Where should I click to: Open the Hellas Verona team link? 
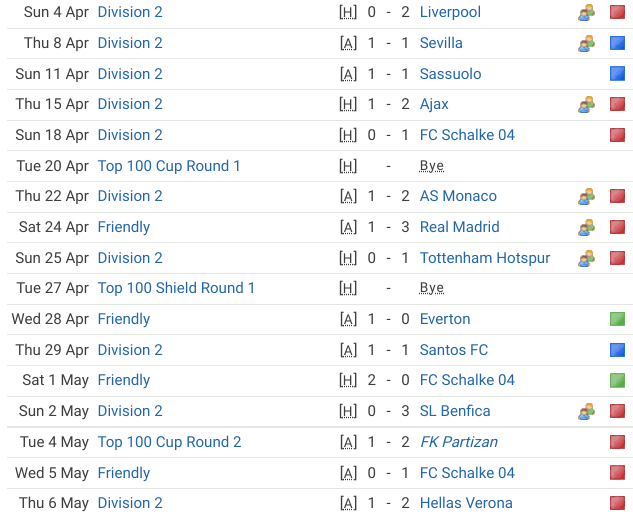tap(466, 503)
